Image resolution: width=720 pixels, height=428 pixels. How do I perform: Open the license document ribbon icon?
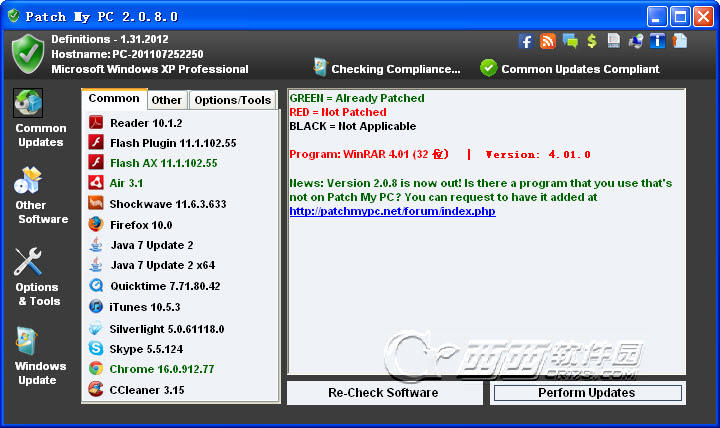coord(680,41)
